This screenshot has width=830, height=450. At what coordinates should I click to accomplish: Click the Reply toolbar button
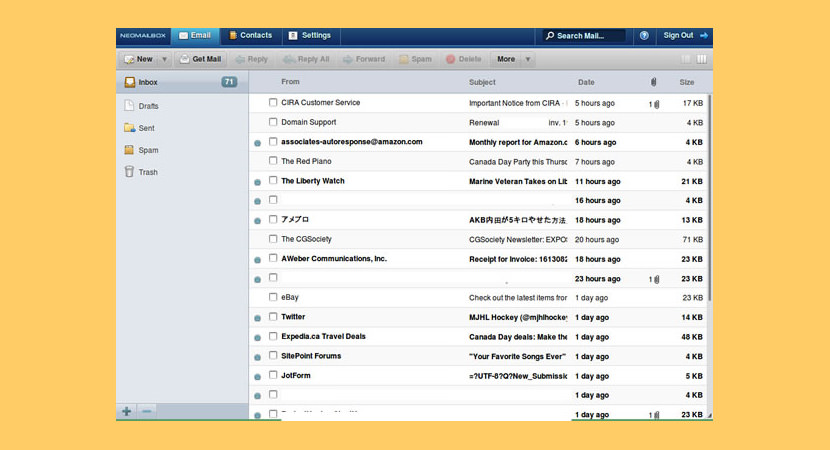[x=252, y=59]
